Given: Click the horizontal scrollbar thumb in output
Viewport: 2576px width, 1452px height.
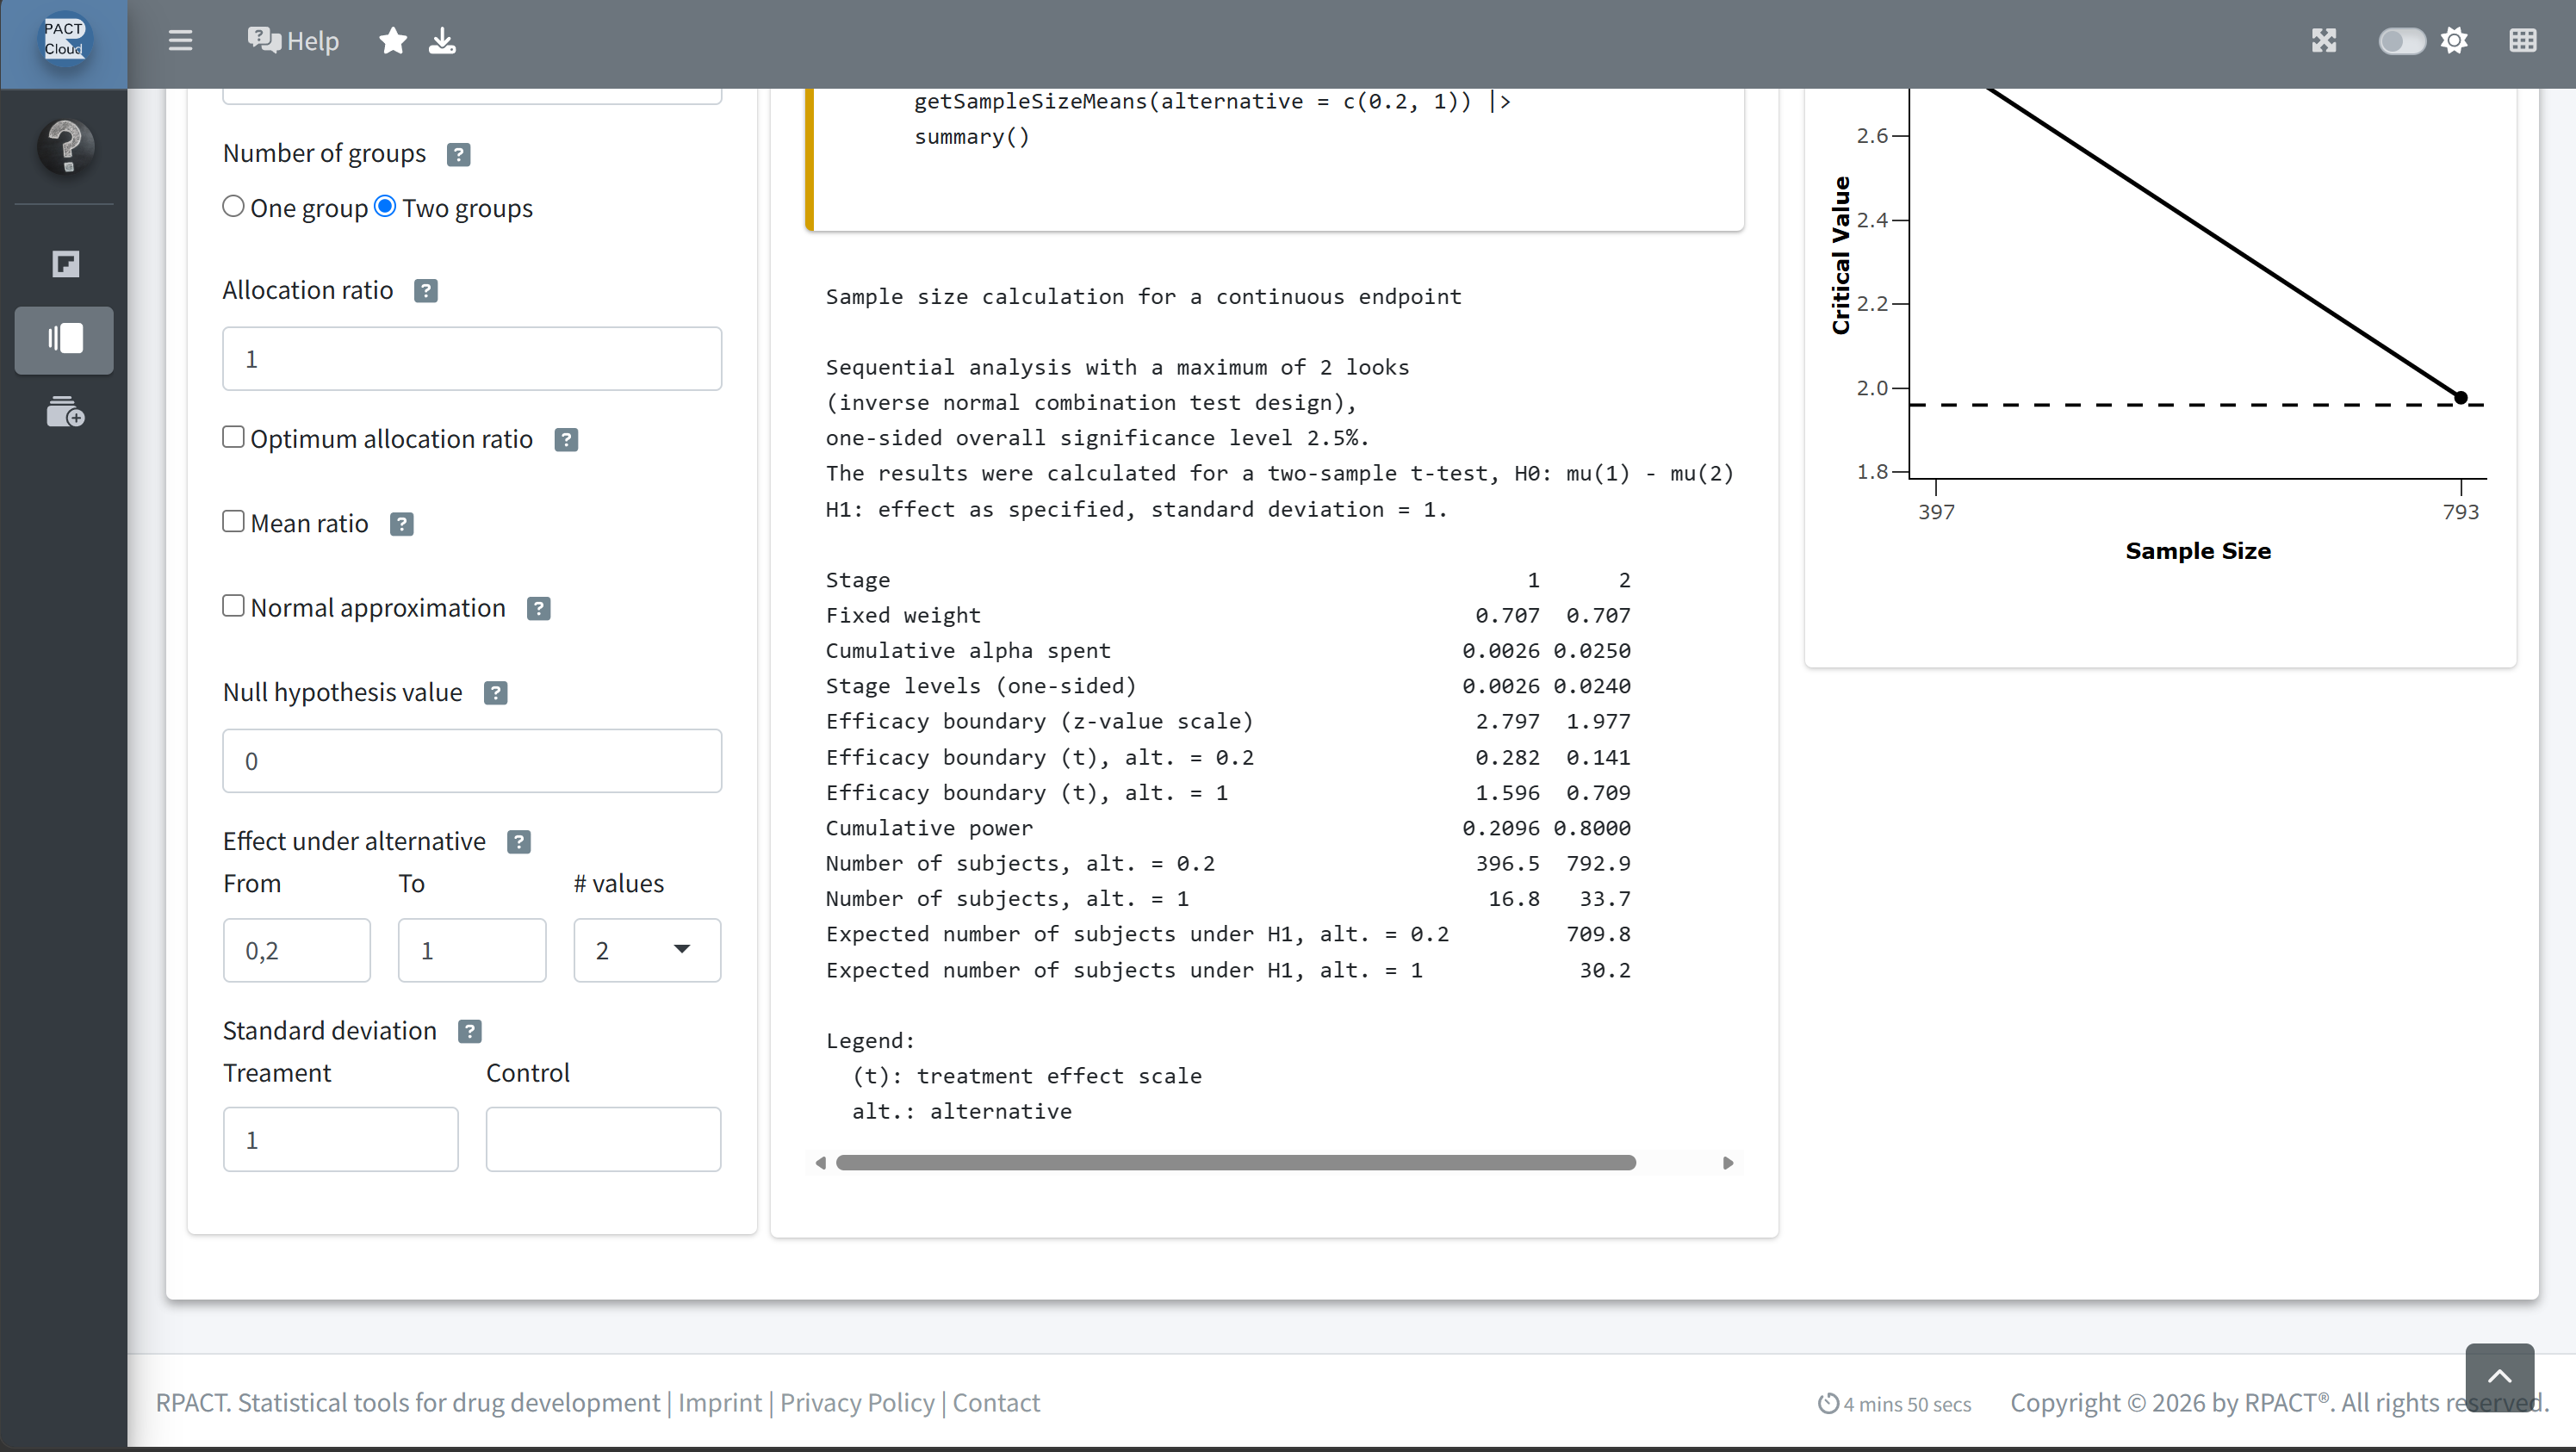Looking at the screenshot, I should (1236, 1163).
